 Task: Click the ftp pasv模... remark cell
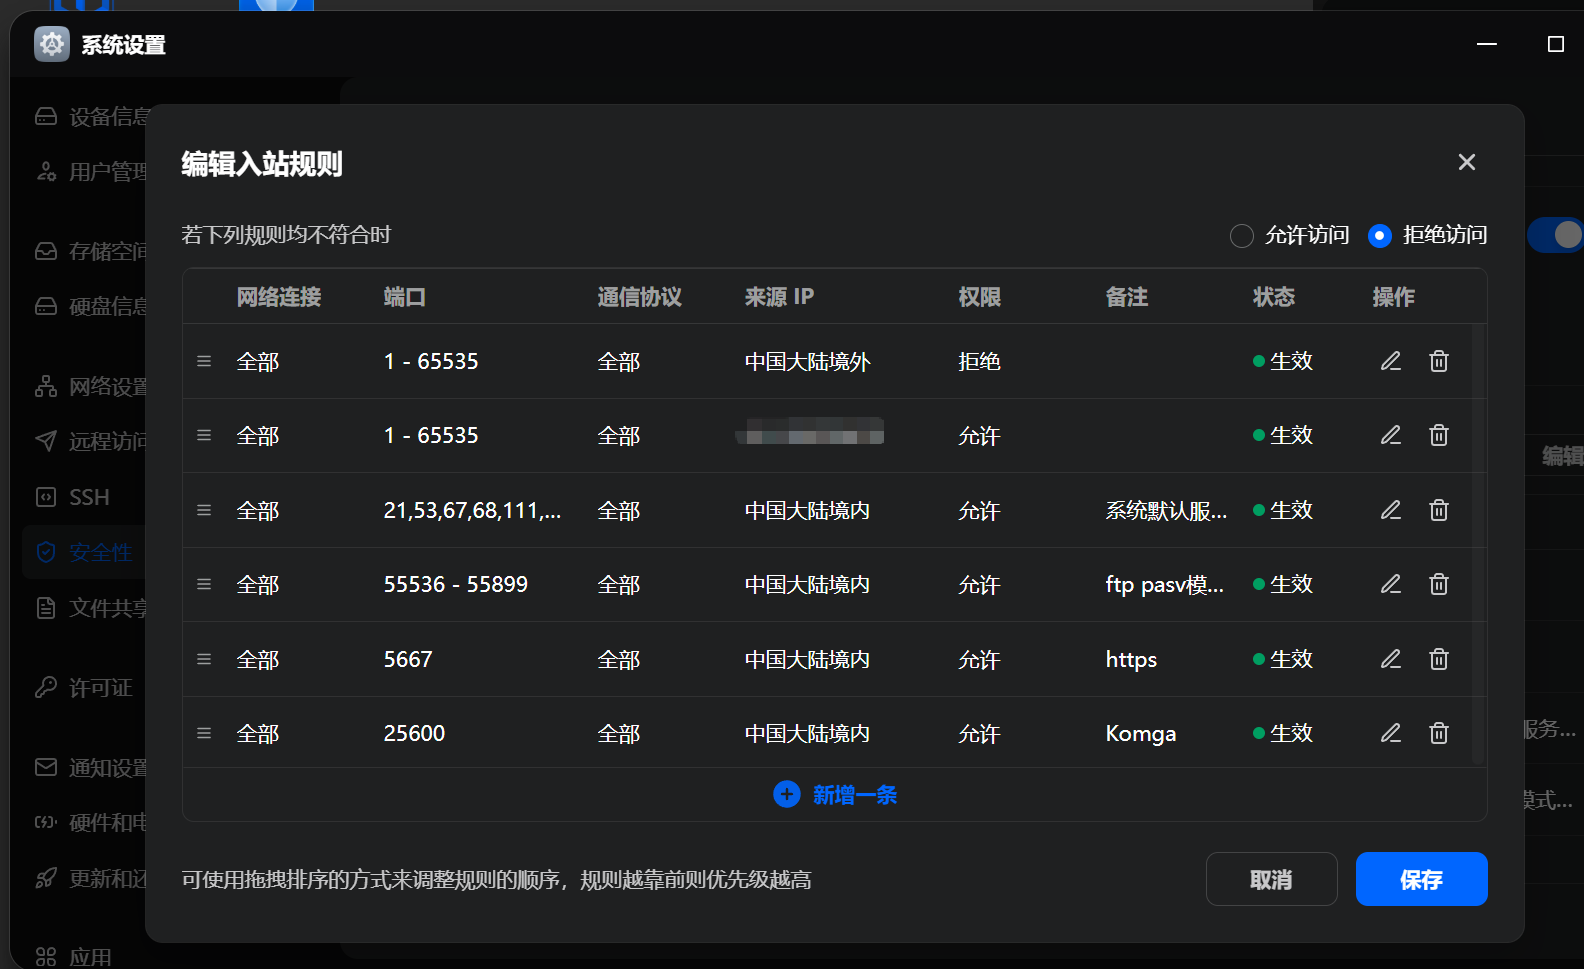click(1165, 585)
